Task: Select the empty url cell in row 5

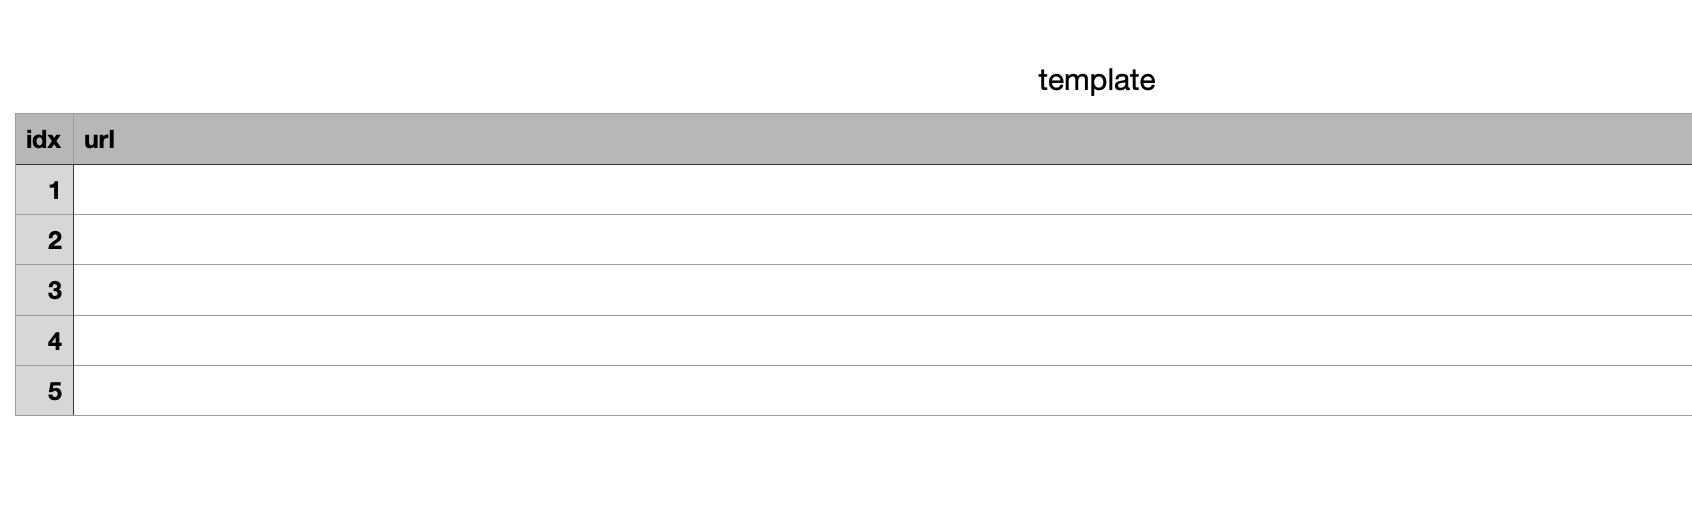Action: pos(883,391)
